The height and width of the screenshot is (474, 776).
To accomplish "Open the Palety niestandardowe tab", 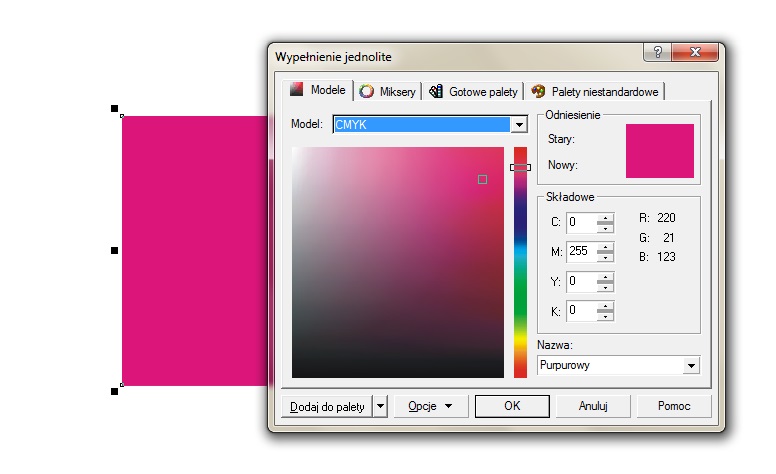I will click(x=596, y=92).
